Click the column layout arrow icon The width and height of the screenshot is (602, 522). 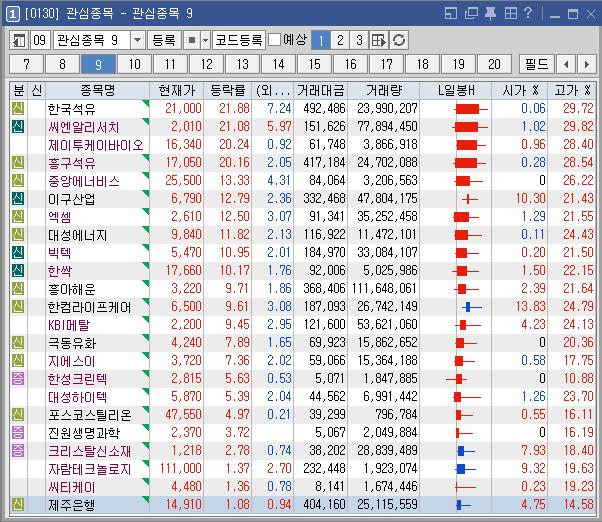(x=379, y=40)
